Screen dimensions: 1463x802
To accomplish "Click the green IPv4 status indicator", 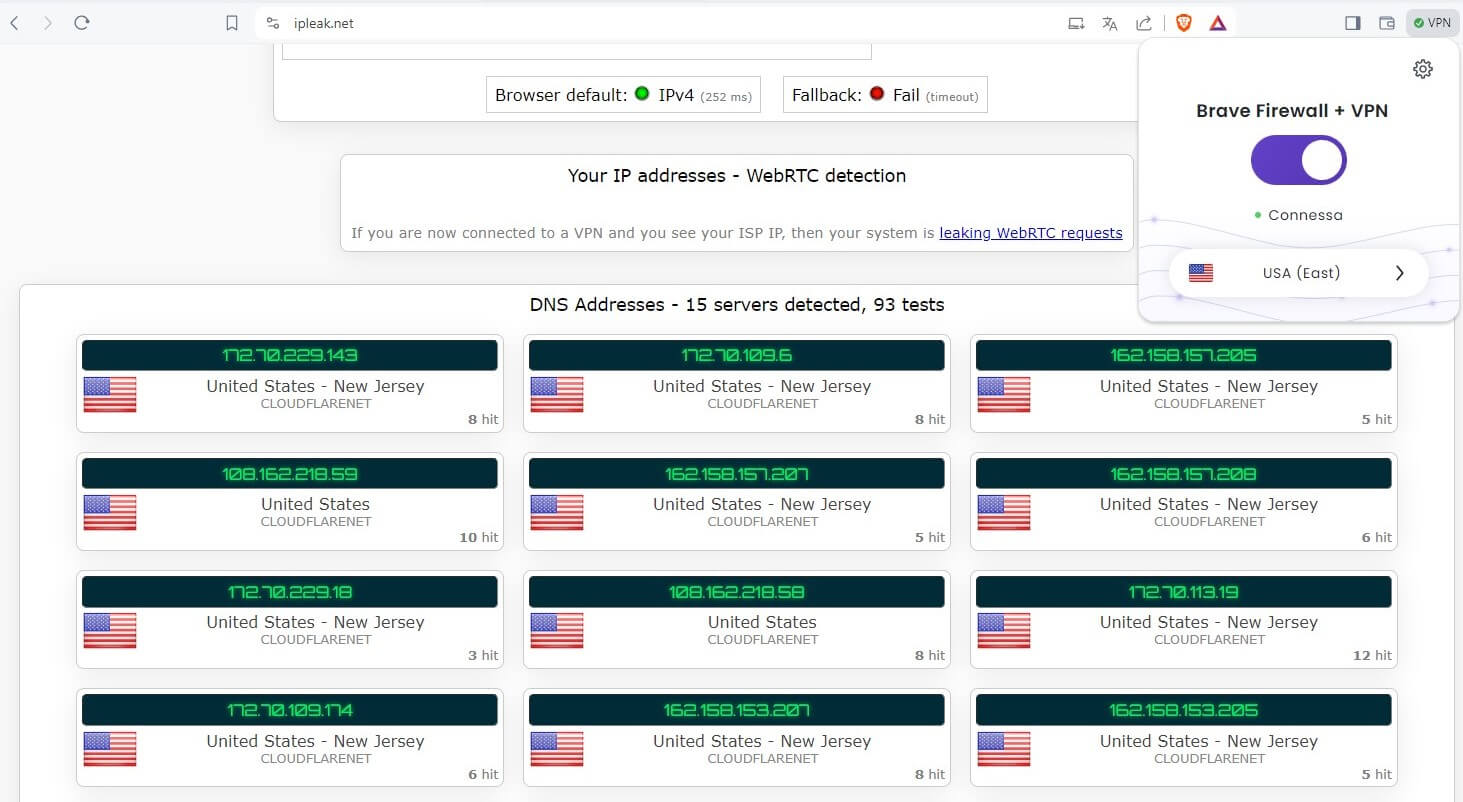I will pos(642,94).
